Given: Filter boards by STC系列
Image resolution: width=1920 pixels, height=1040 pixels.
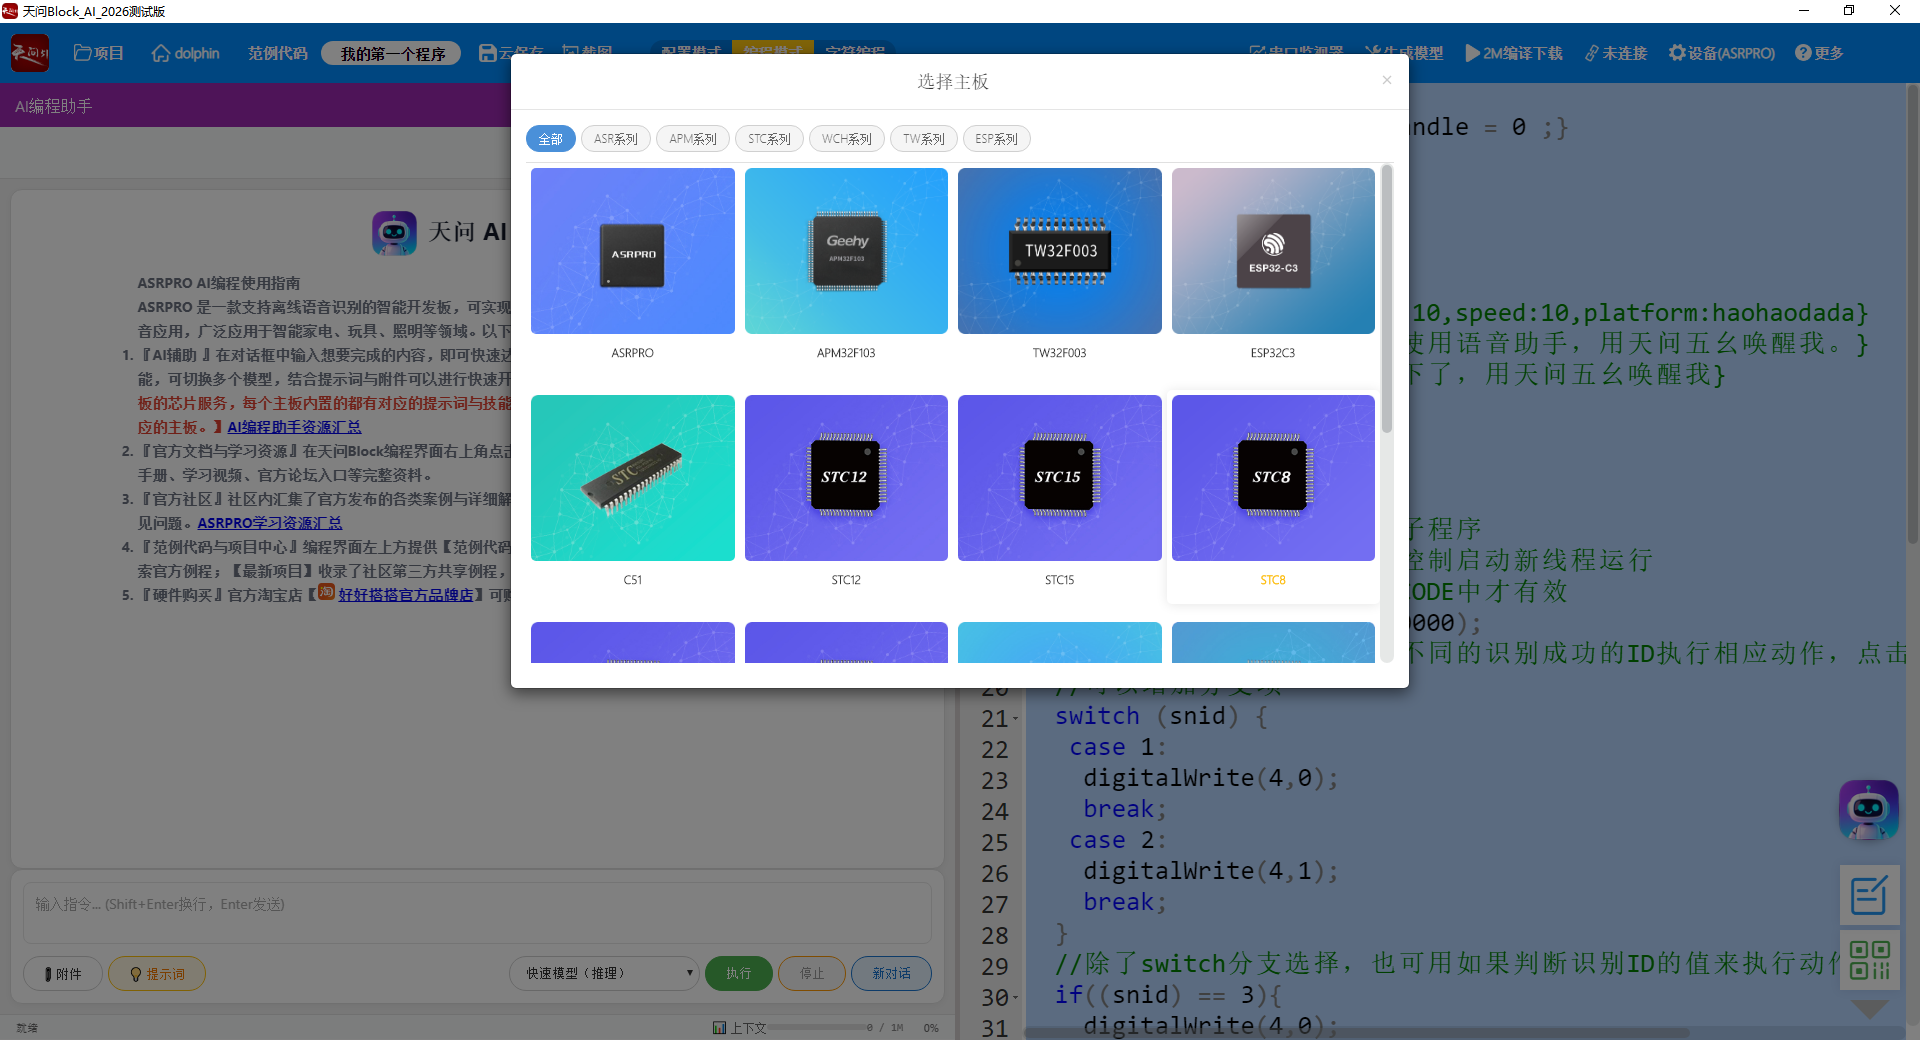Looking at the screenshot, I should pyautogui.click(x=769, y=139).
